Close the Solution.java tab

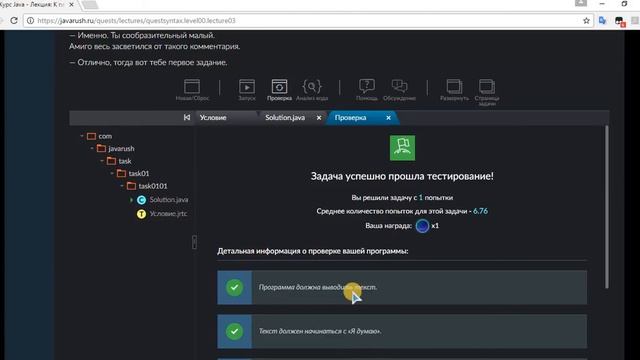coord(319,118)
